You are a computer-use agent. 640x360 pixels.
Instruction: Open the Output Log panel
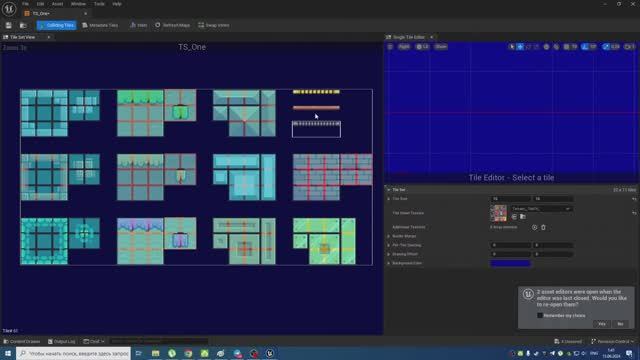coord(62,341)
